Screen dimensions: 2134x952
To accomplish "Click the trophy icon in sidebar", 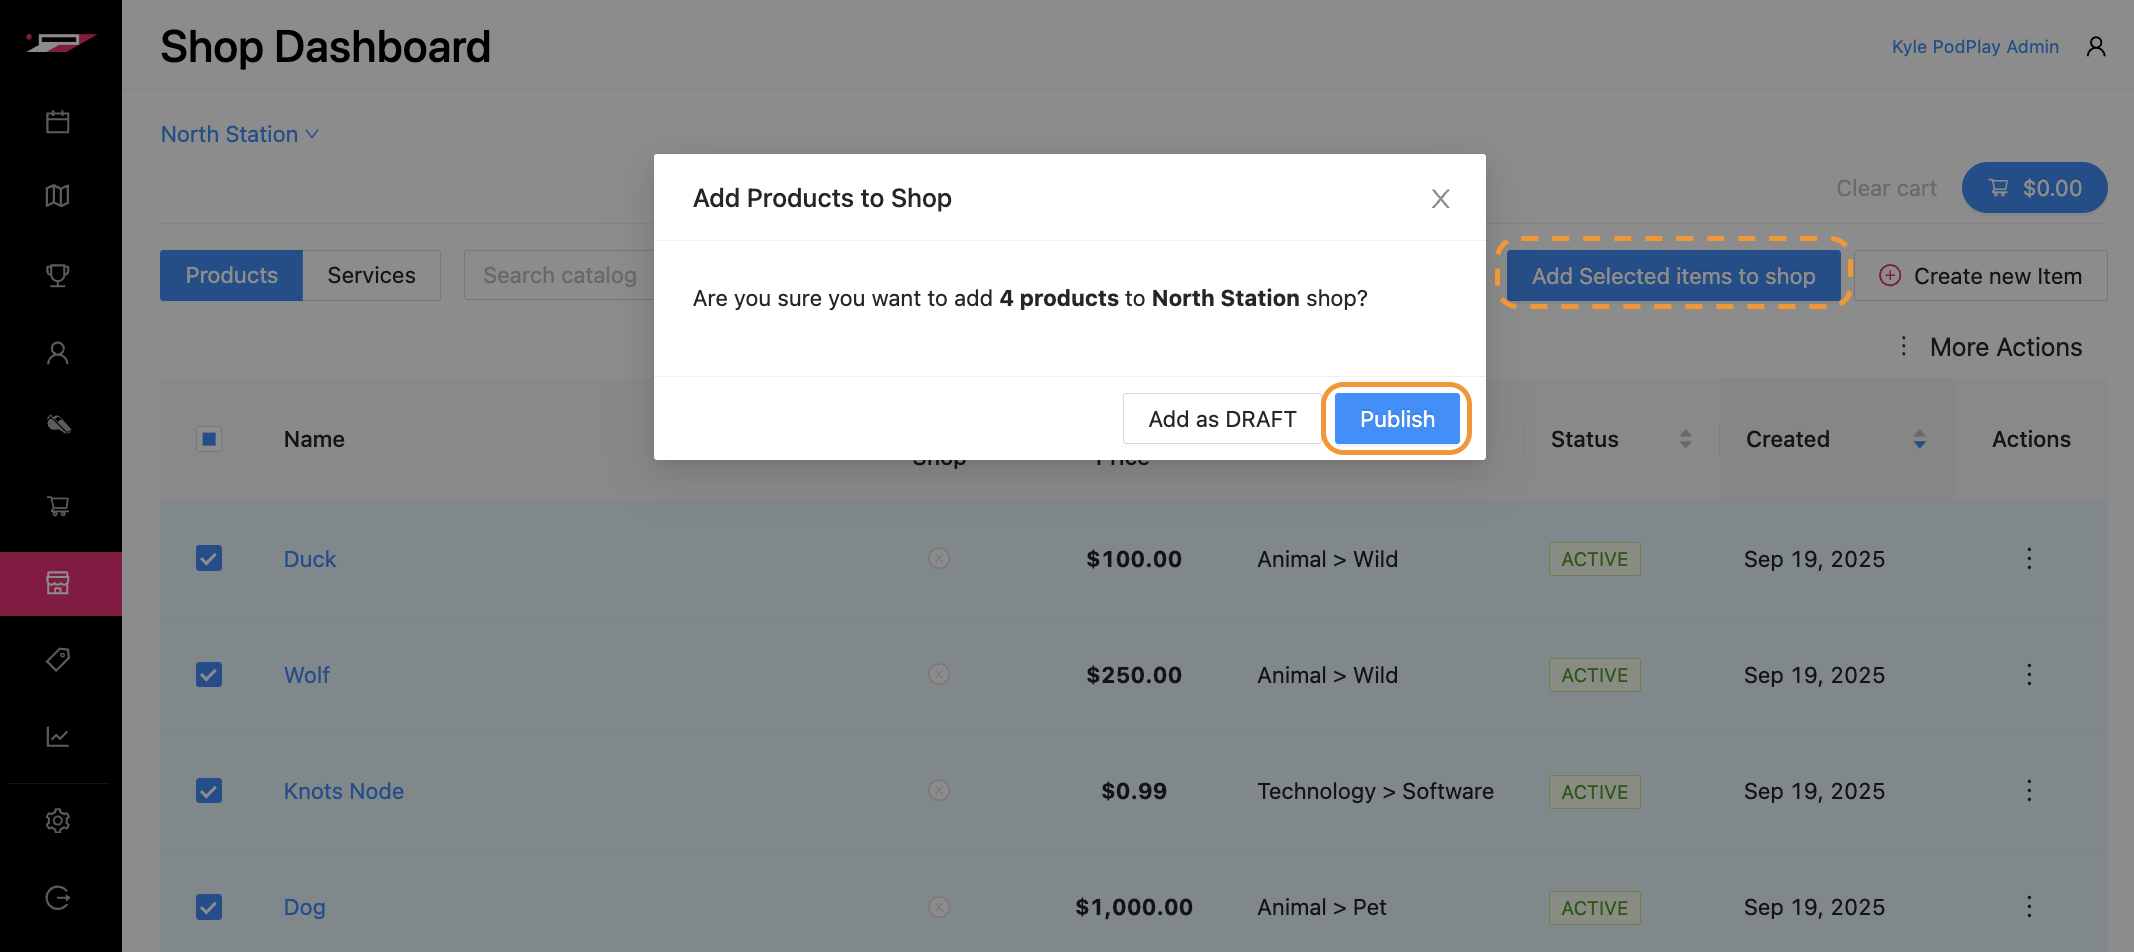I will [x=58, y=275].
